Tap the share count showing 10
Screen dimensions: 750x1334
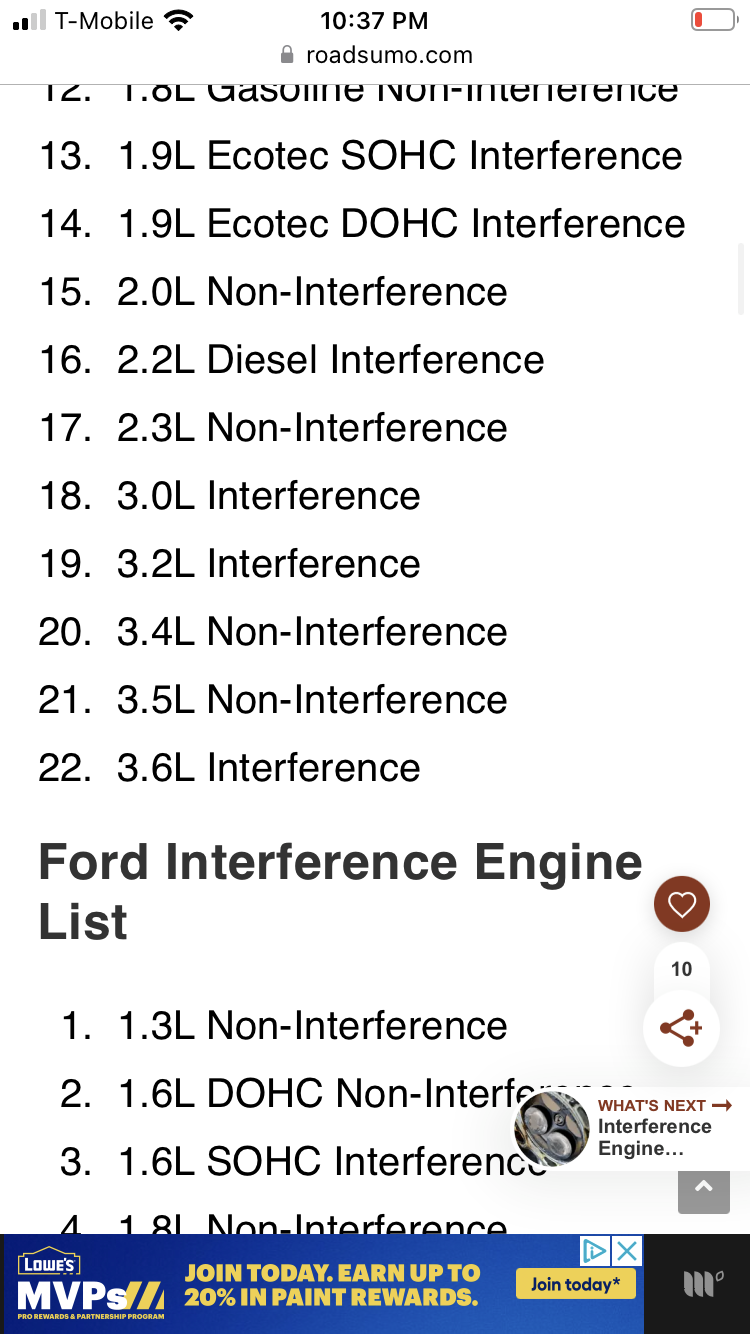click(x=681, y=968)
